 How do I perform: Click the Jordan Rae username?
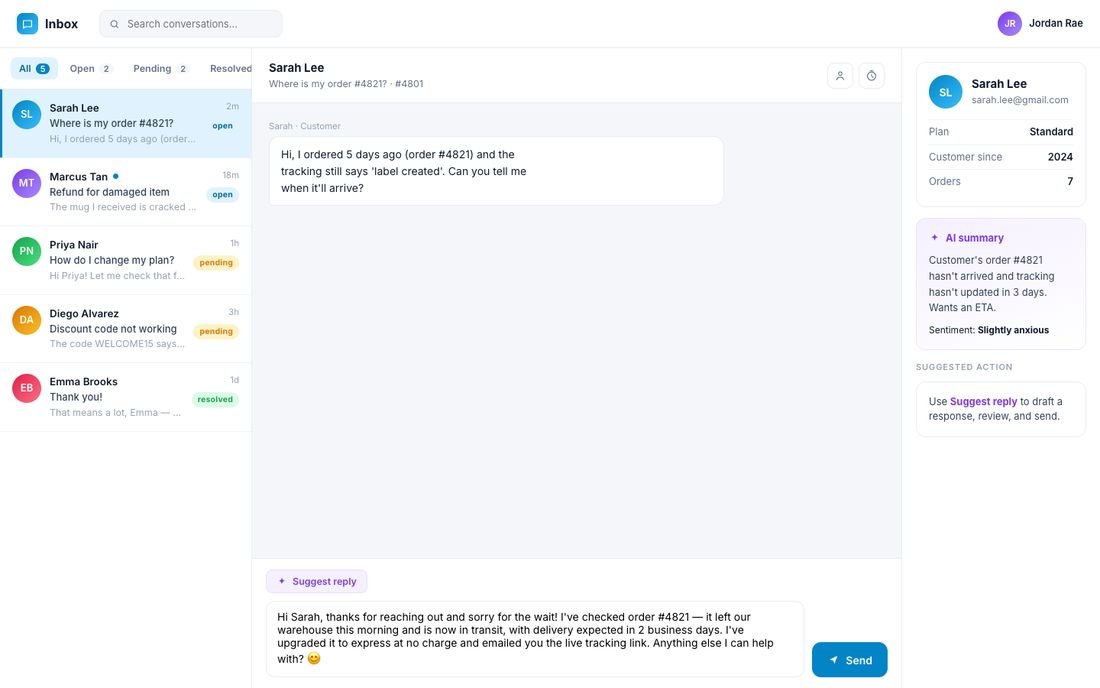pyautogui.click(x=1056, y=23)
